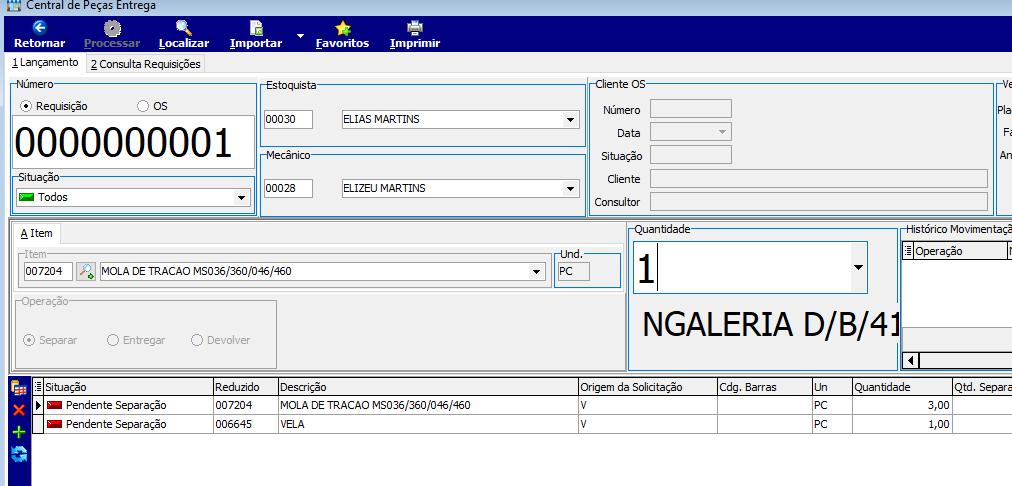The image size is (1012, 486).
Task: Click the red X delete row icon
Action: 19,410
